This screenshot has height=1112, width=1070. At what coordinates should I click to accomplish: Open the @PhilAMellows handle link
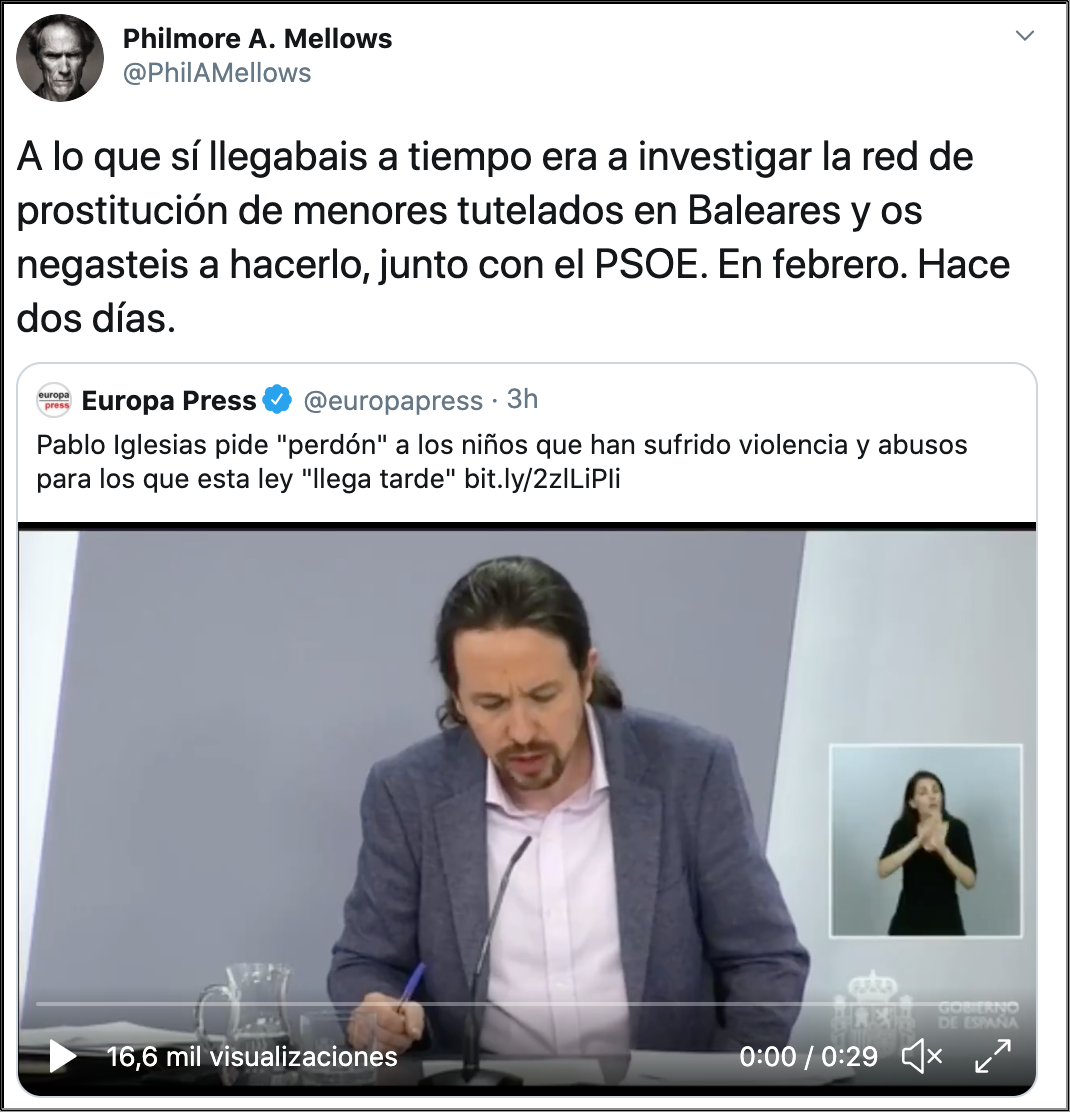(217, 73)
